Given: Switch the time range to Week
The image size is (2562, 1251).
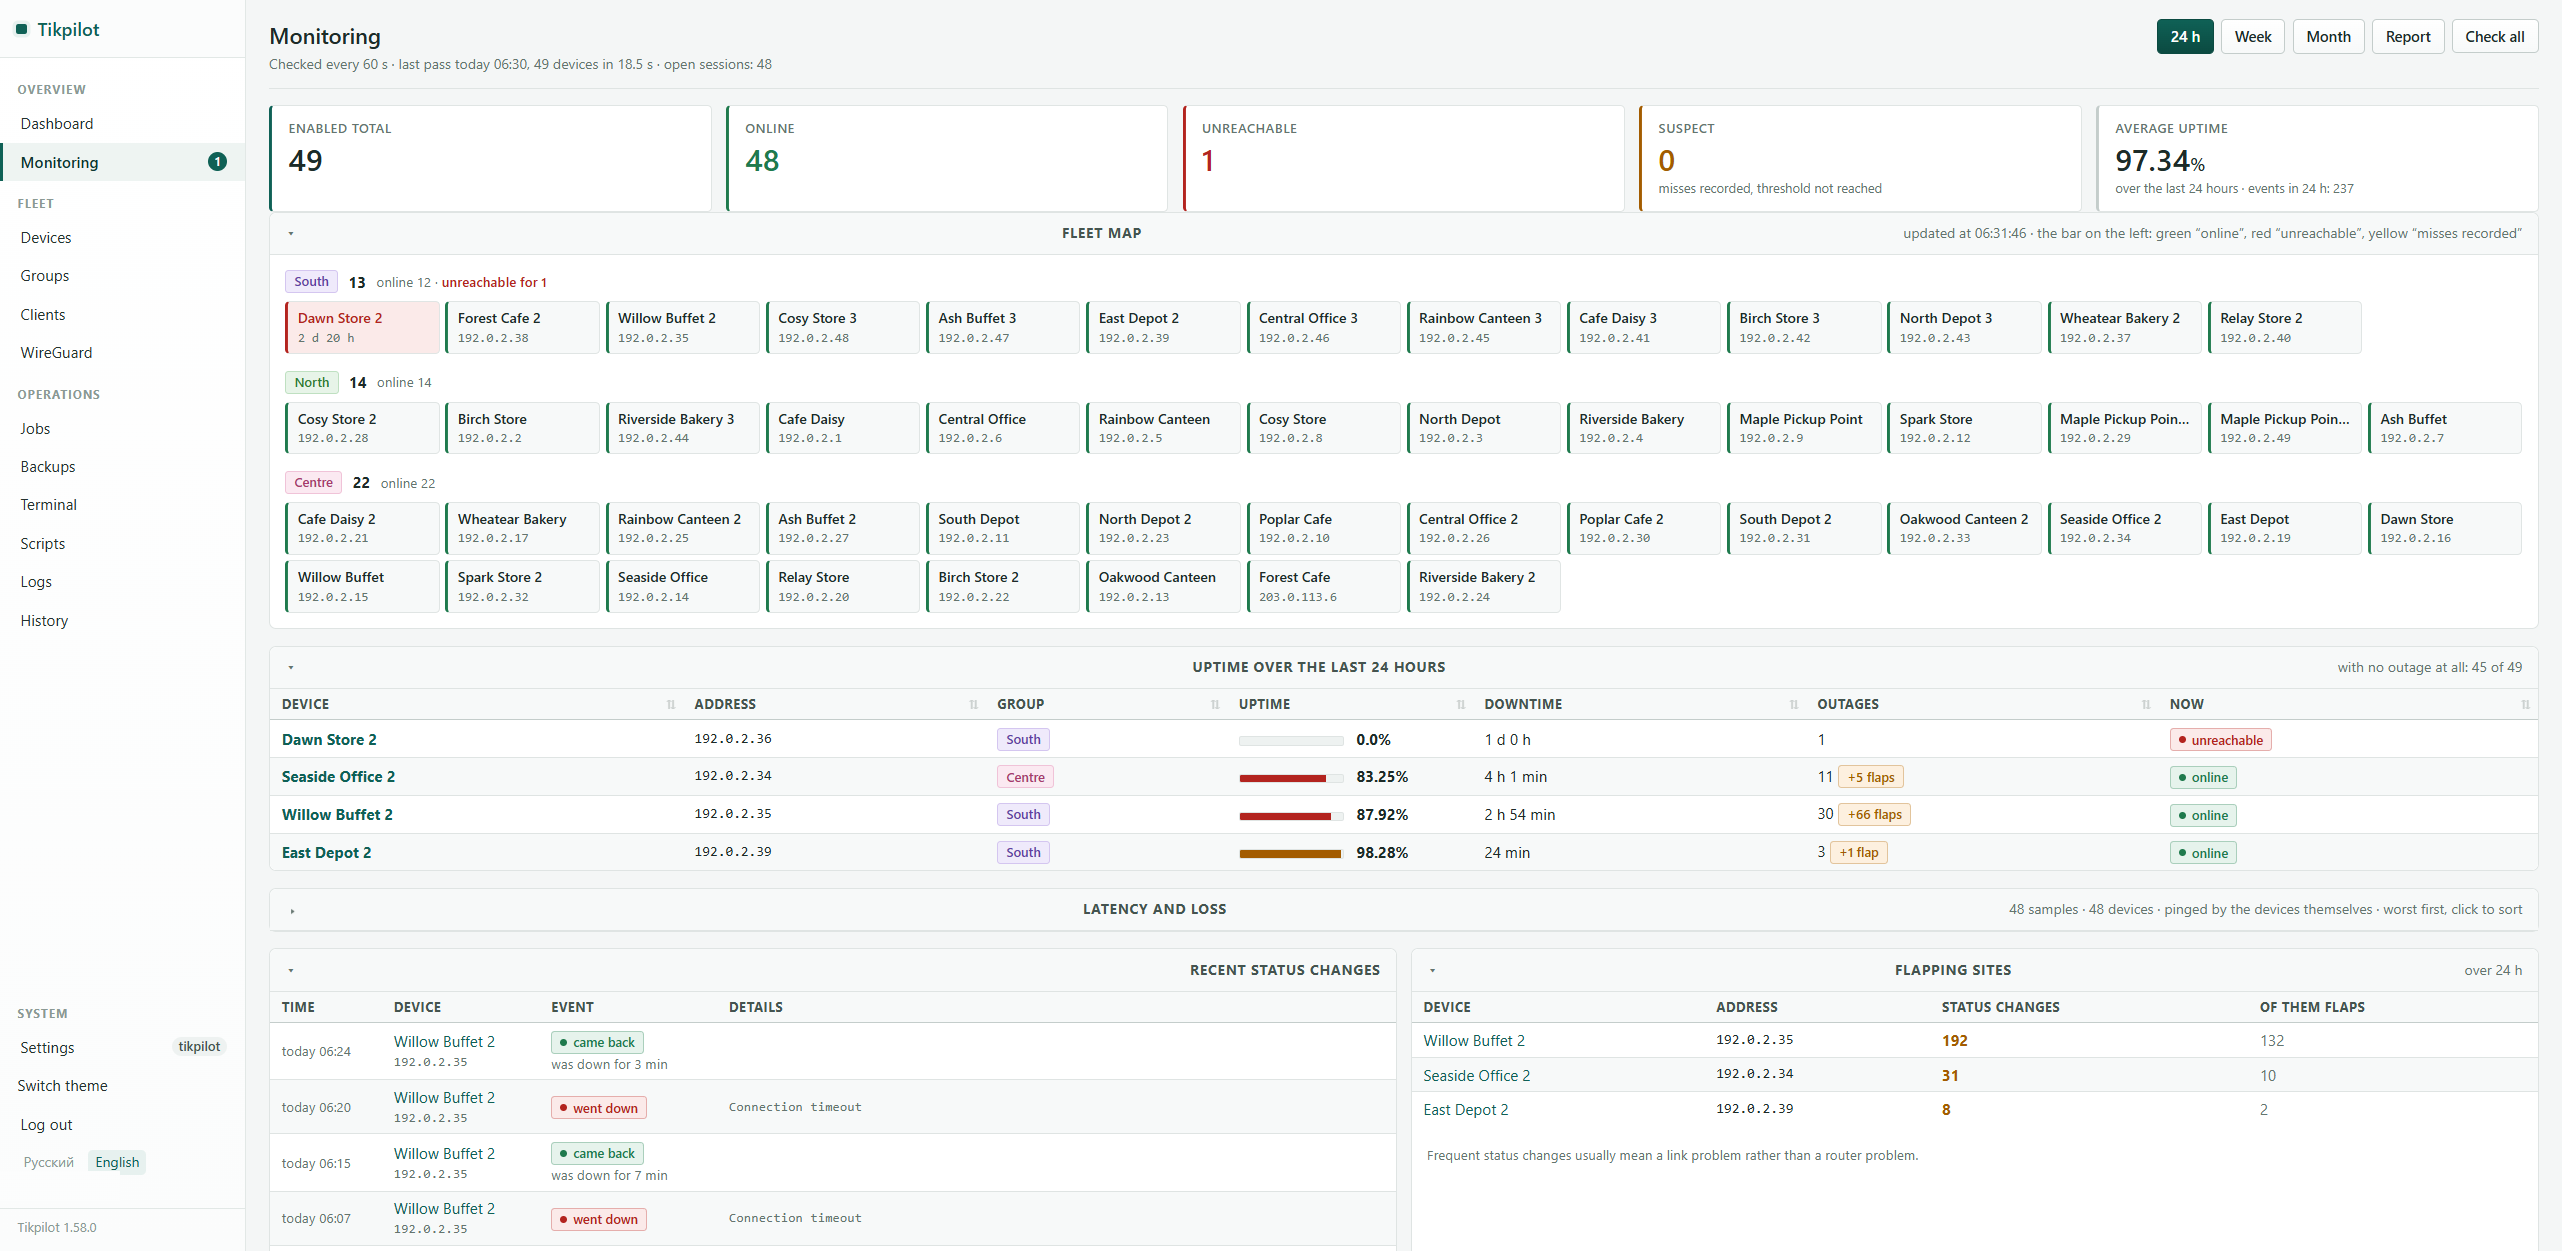Looking at the screenshot, I should click(2253, 37).
